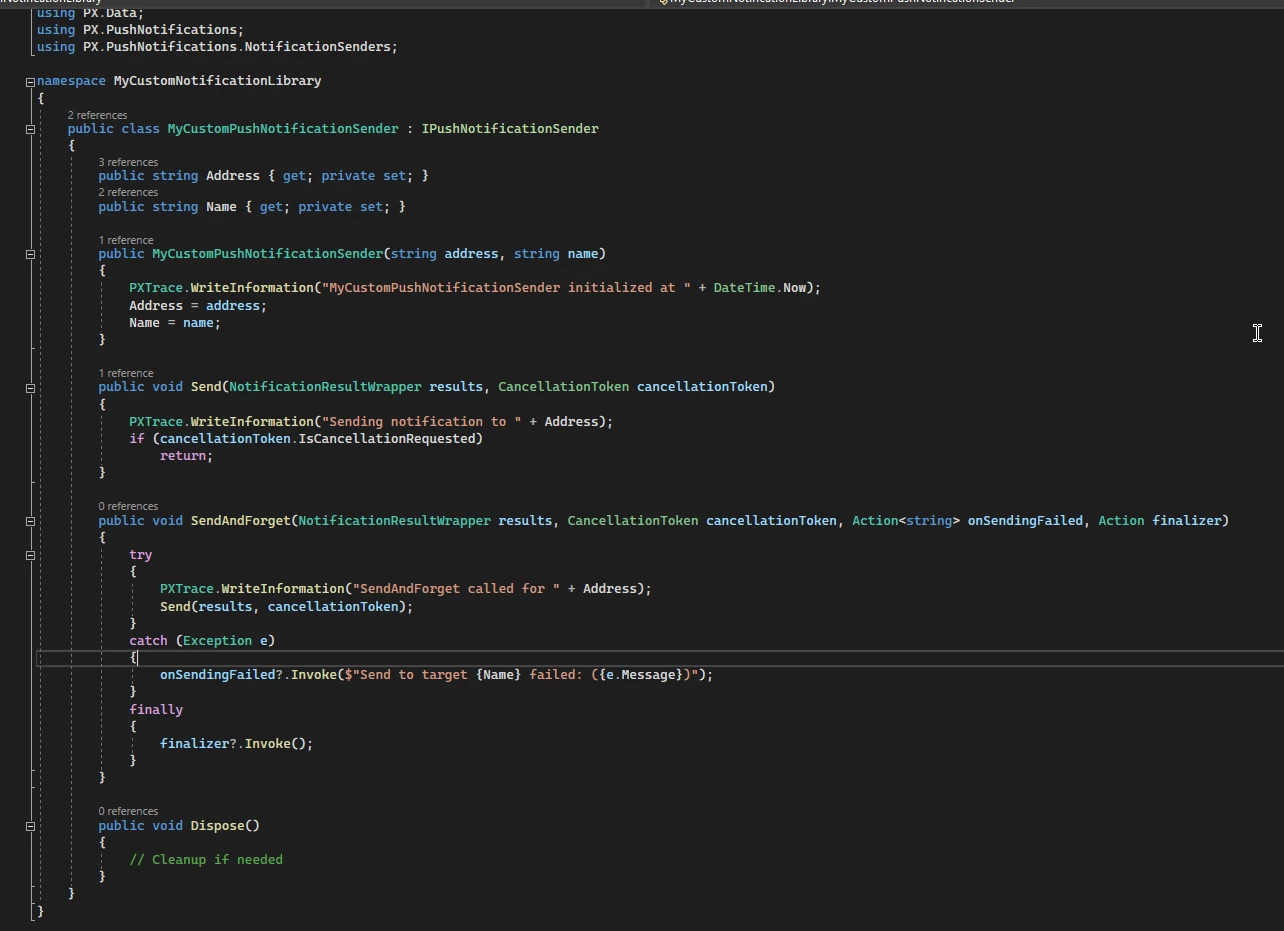Screen dimensions: 1284x931
Task: Collapse the Dispose method region
Action: tap(30, 826)
